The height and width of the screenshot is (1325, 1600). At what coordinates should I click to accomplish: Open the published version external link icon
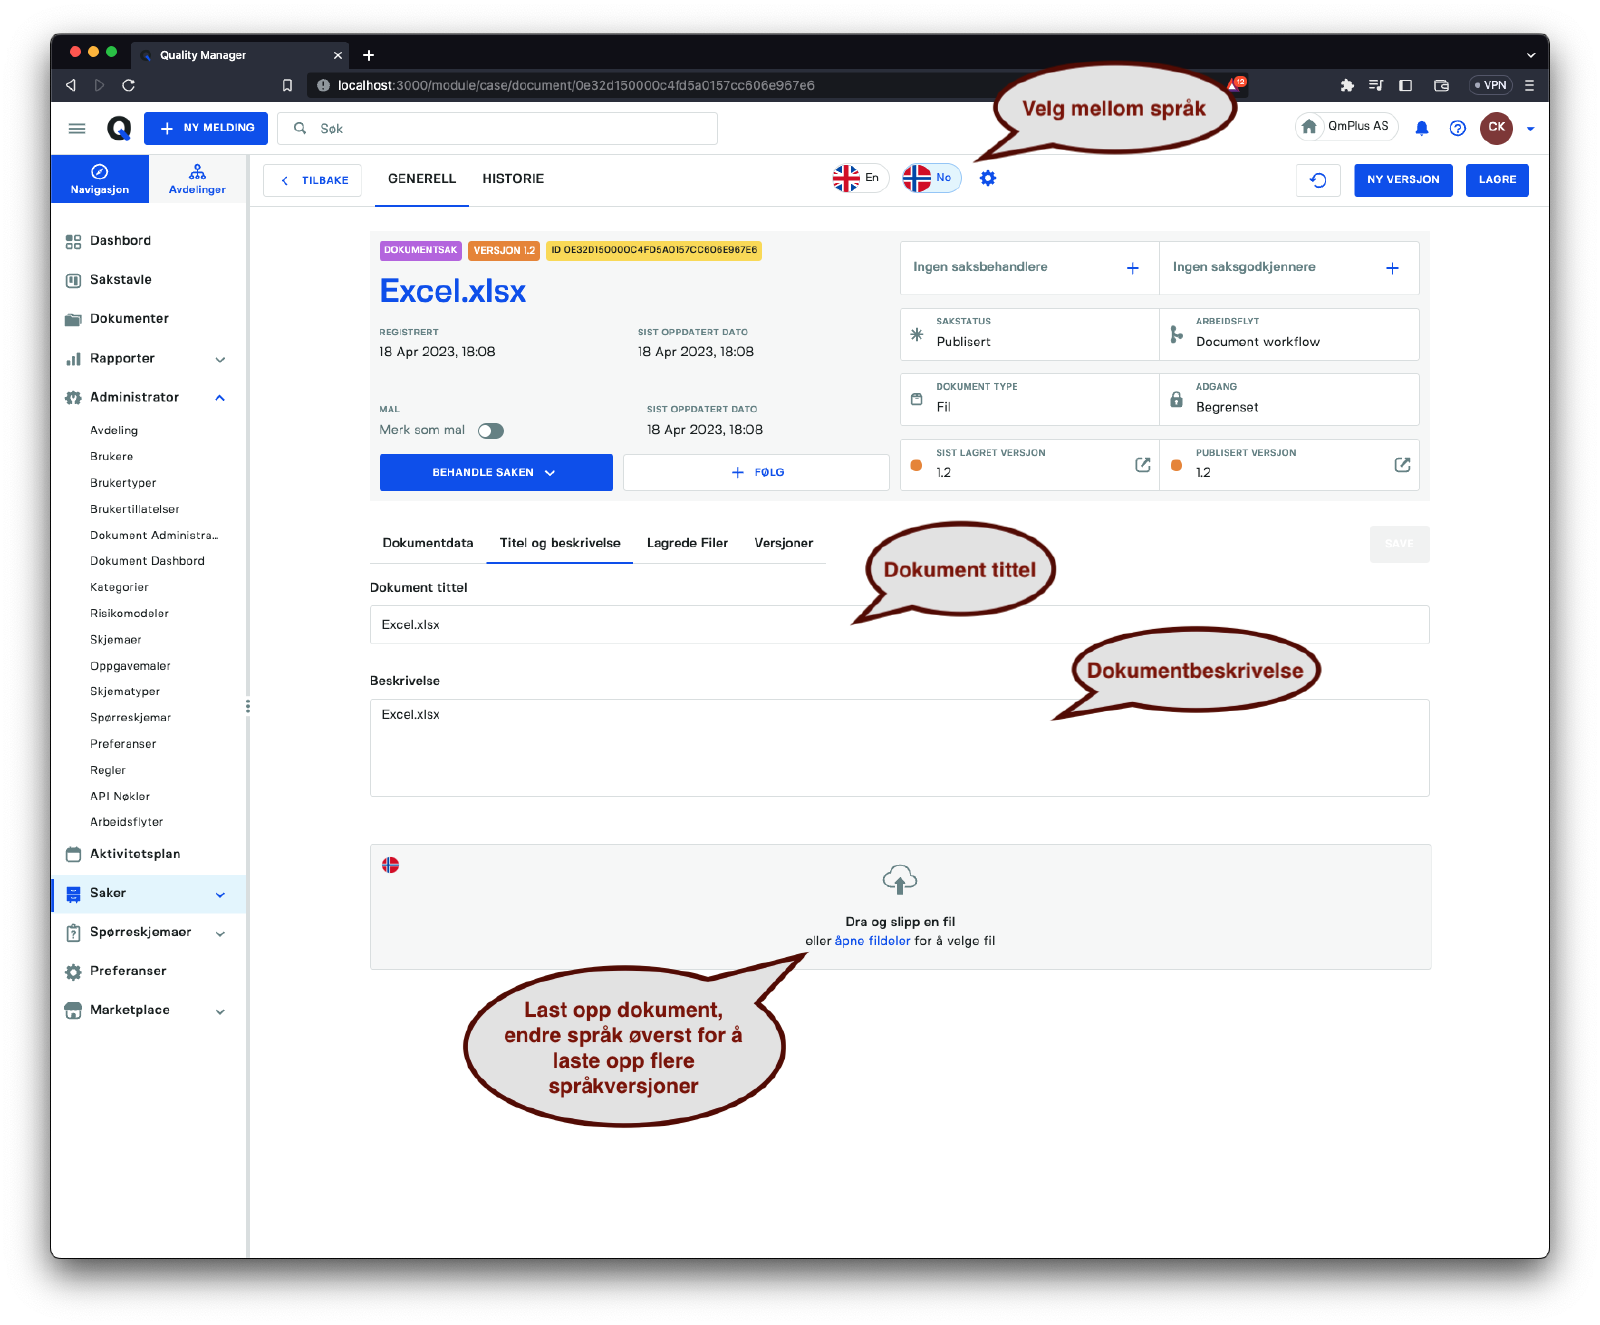tap(1402, 465)
